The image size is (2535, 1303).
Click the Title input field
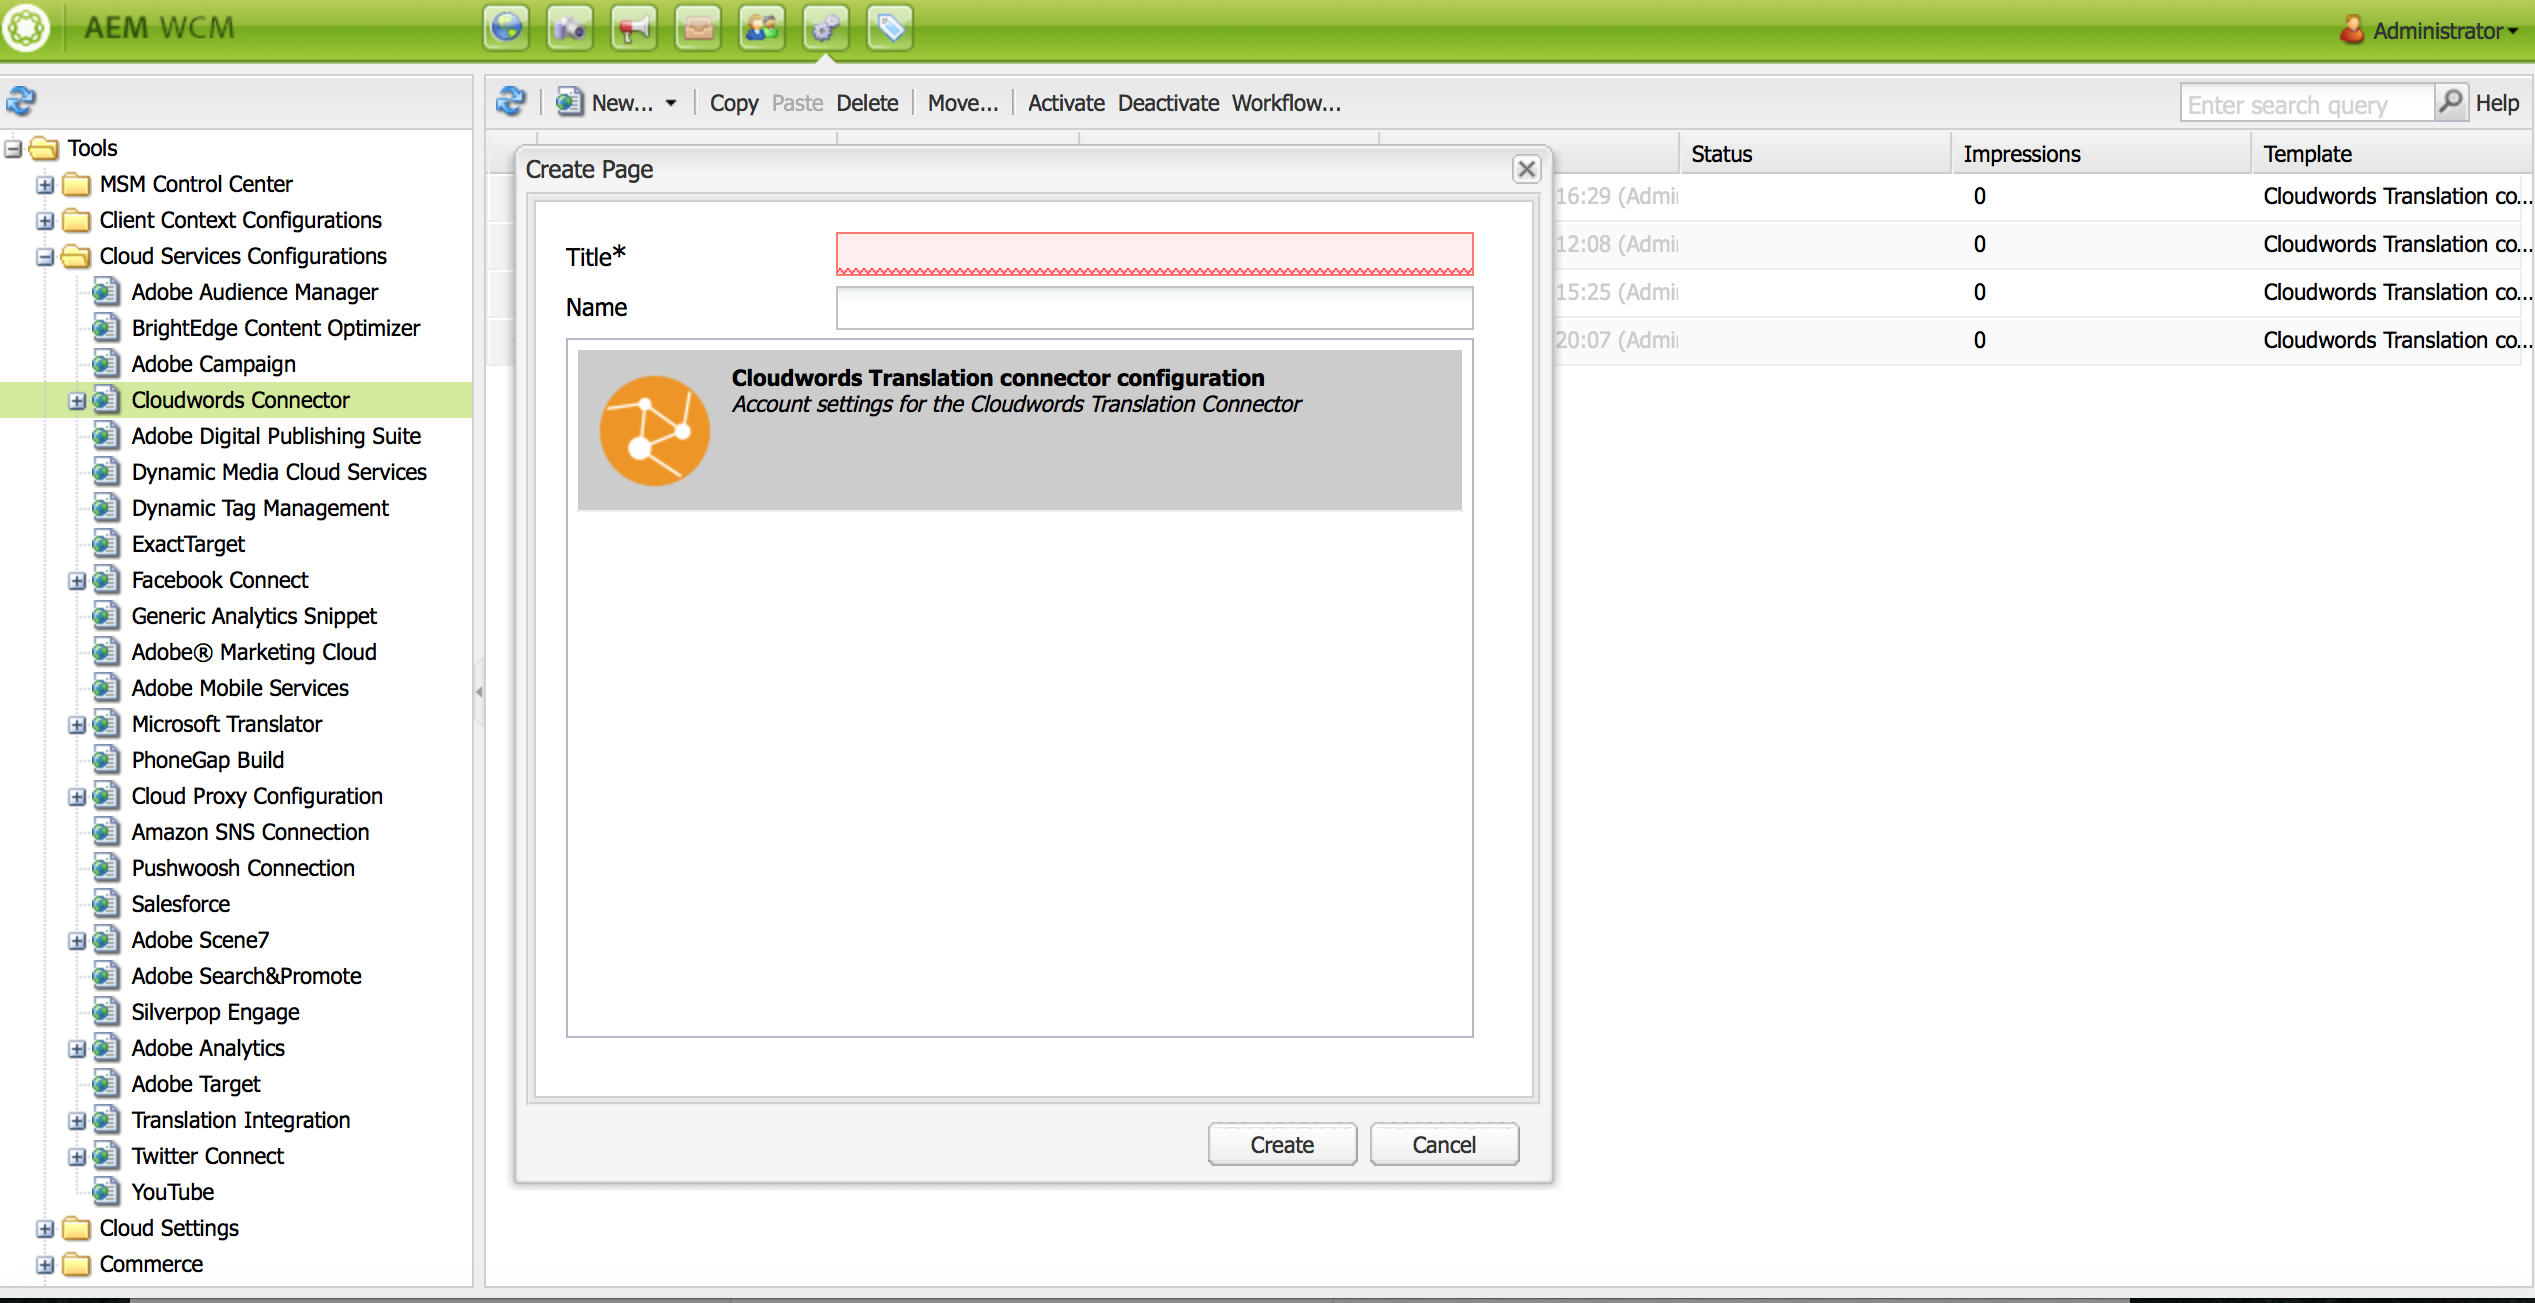[x=1154, y=254]
